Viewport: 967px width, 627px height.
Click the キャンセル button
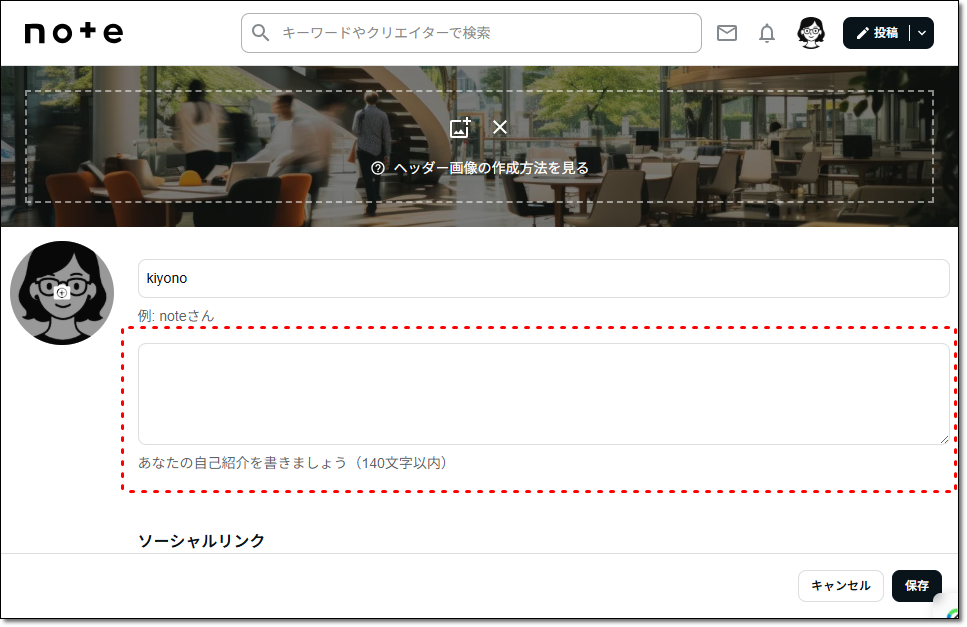840,586
